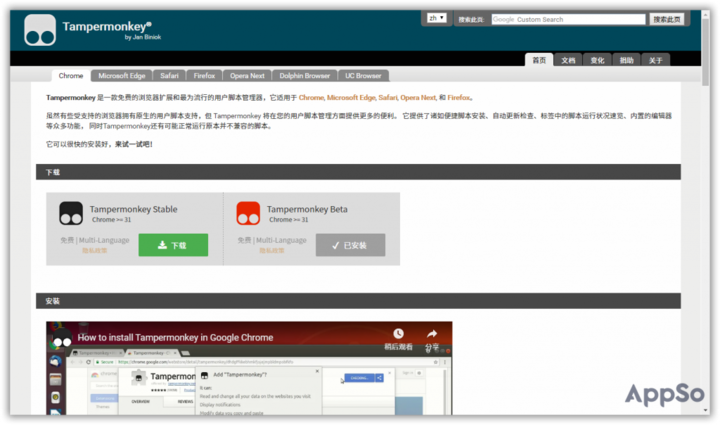Viewport: 720px width, 425px height.
Task: Click the grey 已安装 installed button
Action: (x=350, y=245)
